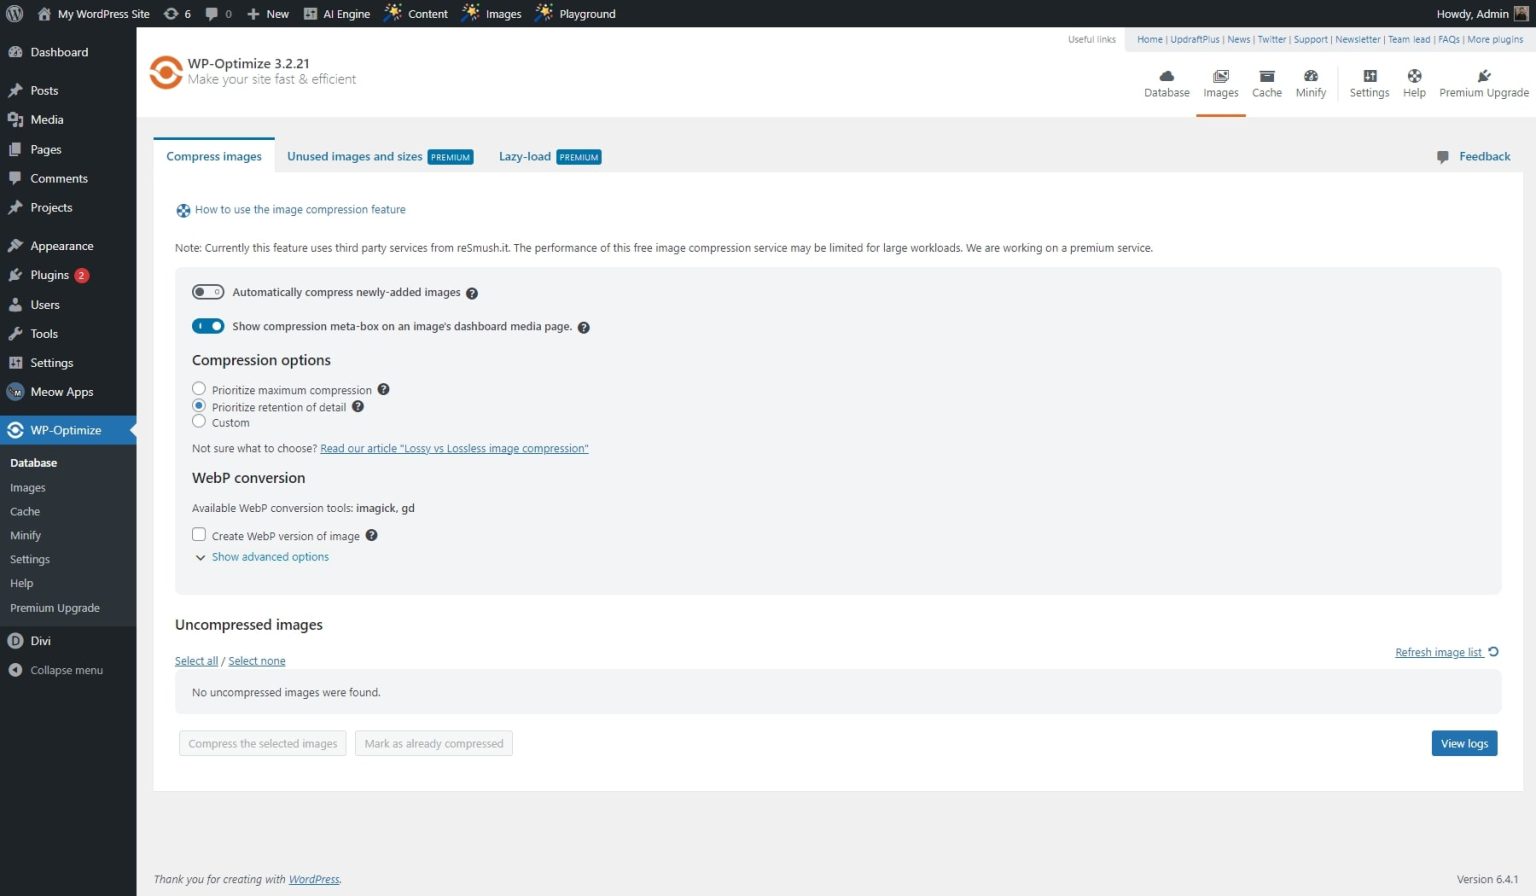Click the Minify icon in the top toolbar
1536x896 pixels.
[1310, 83]
